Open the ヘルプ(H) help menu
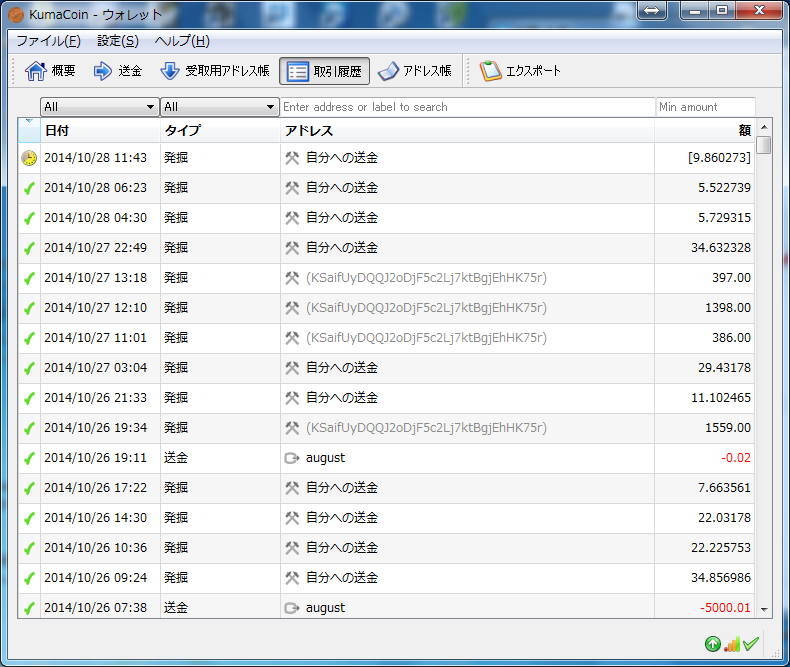Image resolution: width=790 pixels, height=667 pixels. [182, 41]
